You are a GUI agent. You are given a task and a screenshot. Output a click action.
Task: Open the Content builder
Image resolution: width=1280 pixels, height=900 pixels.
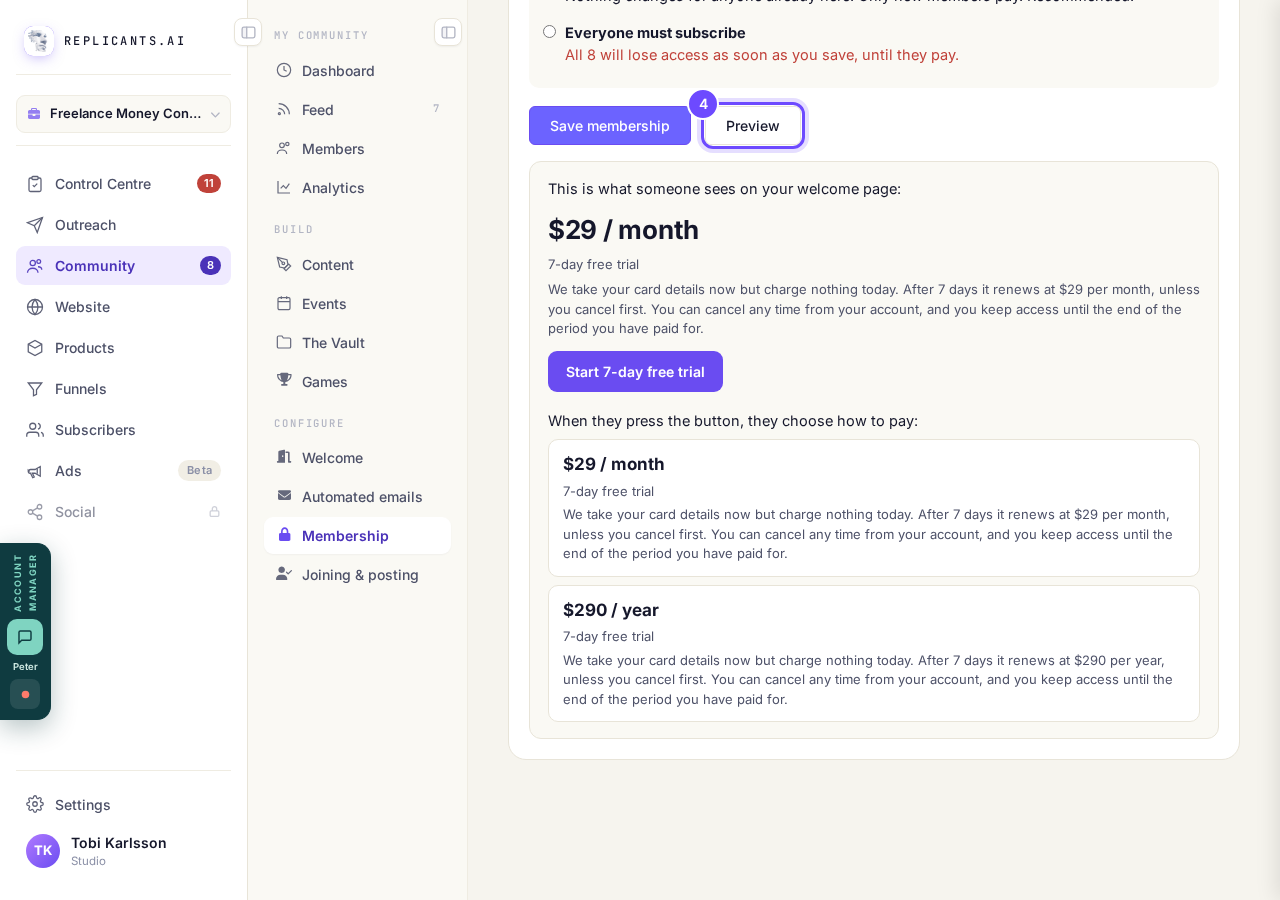pos(357,264)
